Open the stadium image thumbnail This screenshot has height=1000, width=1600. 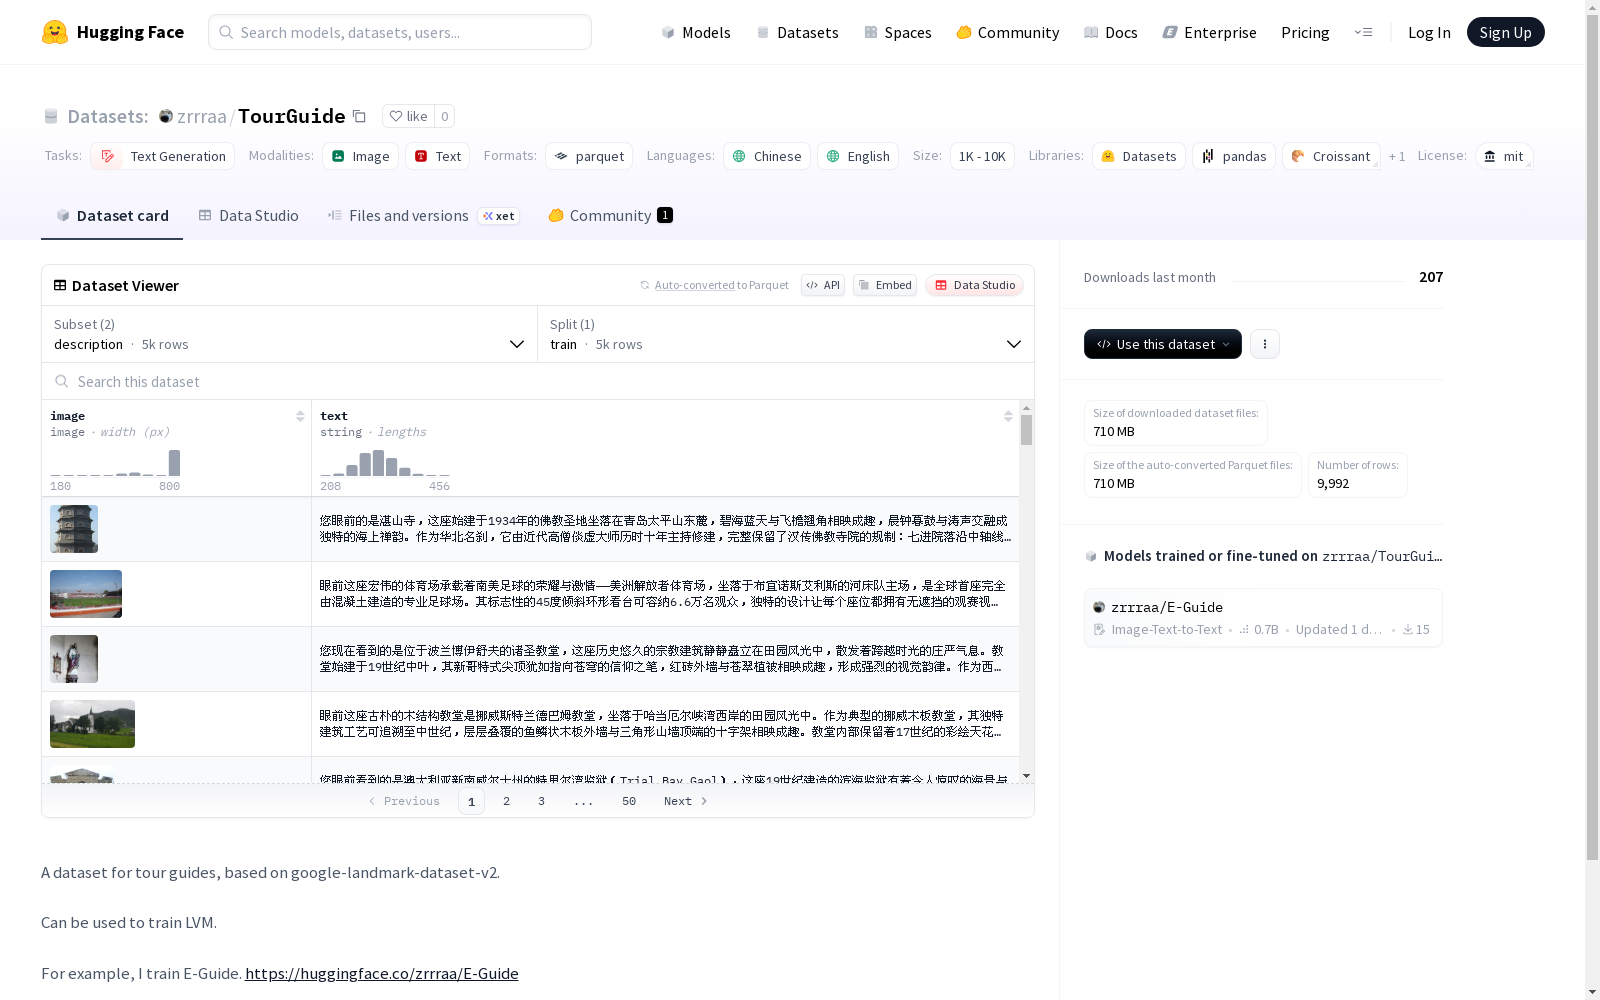(86, 594)
